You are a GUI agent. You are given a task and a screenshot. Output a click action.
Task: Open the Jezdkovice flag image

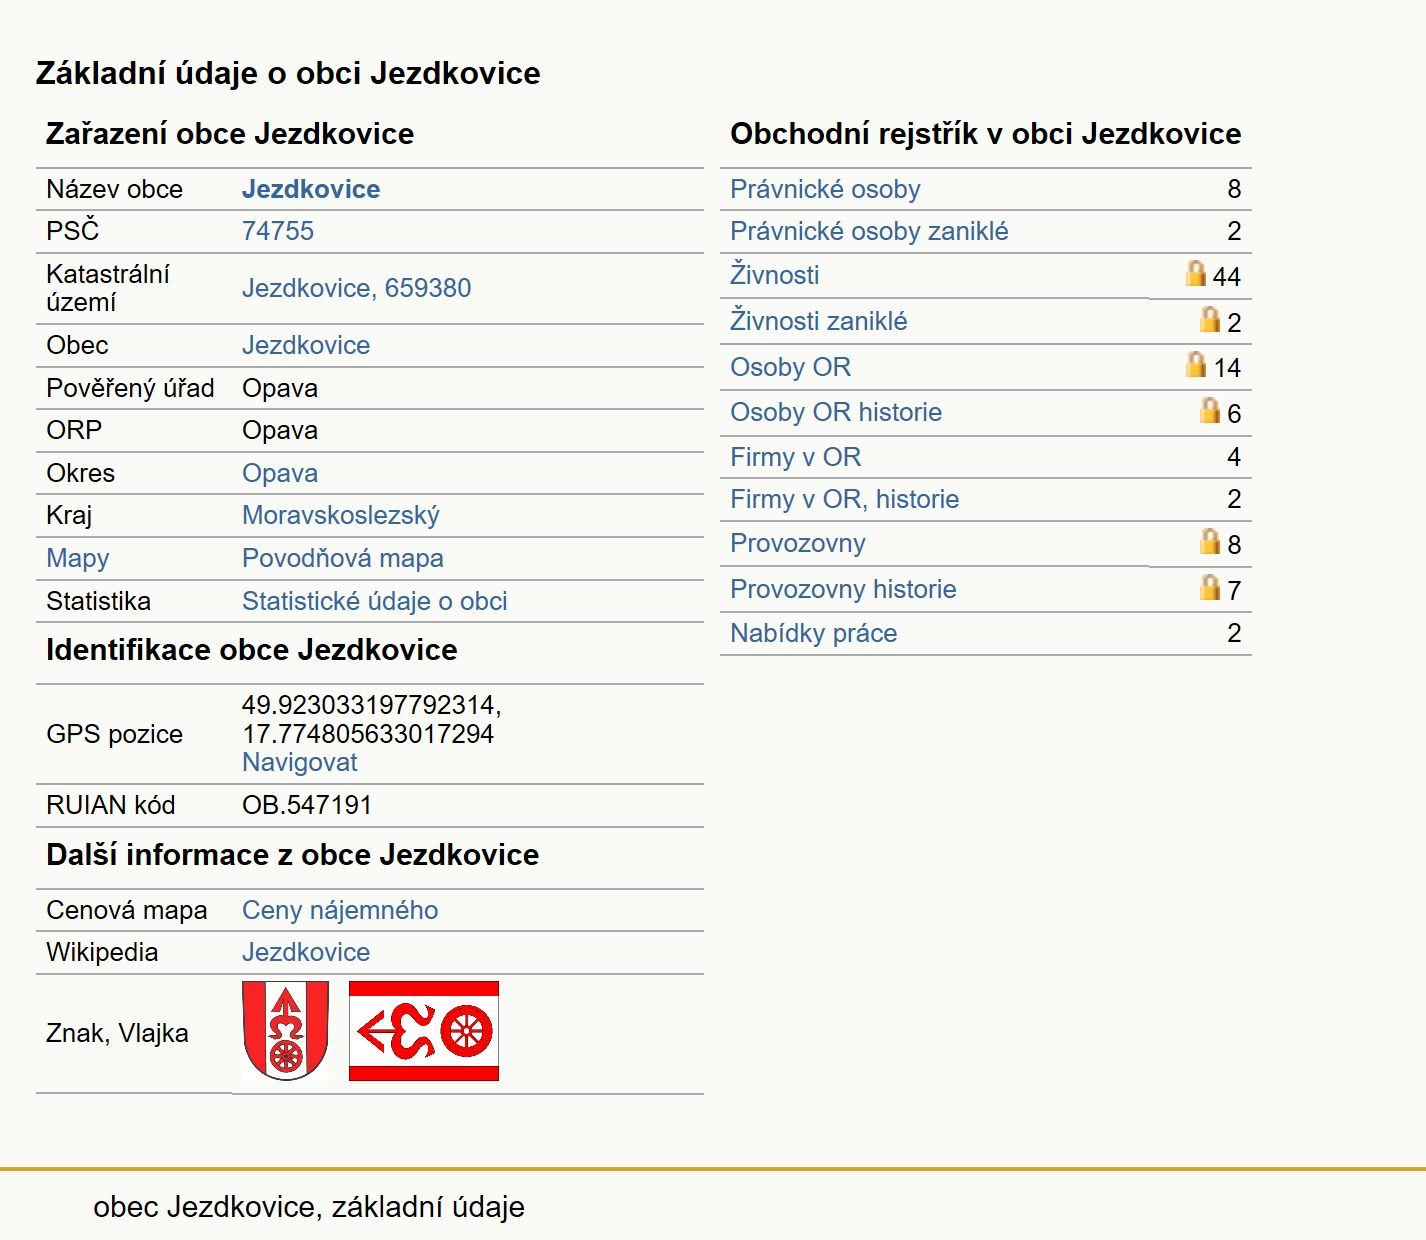click(x=424, y=1031)
